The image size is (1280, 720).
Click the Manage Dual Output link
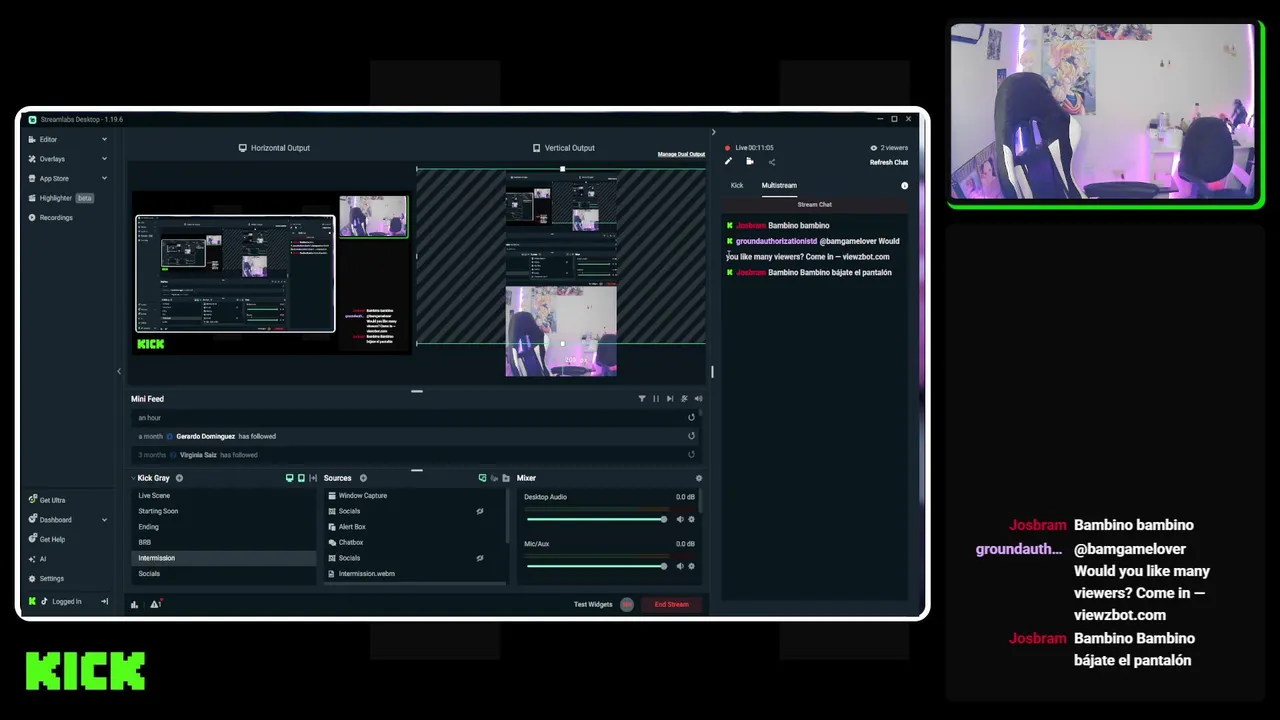681,154
